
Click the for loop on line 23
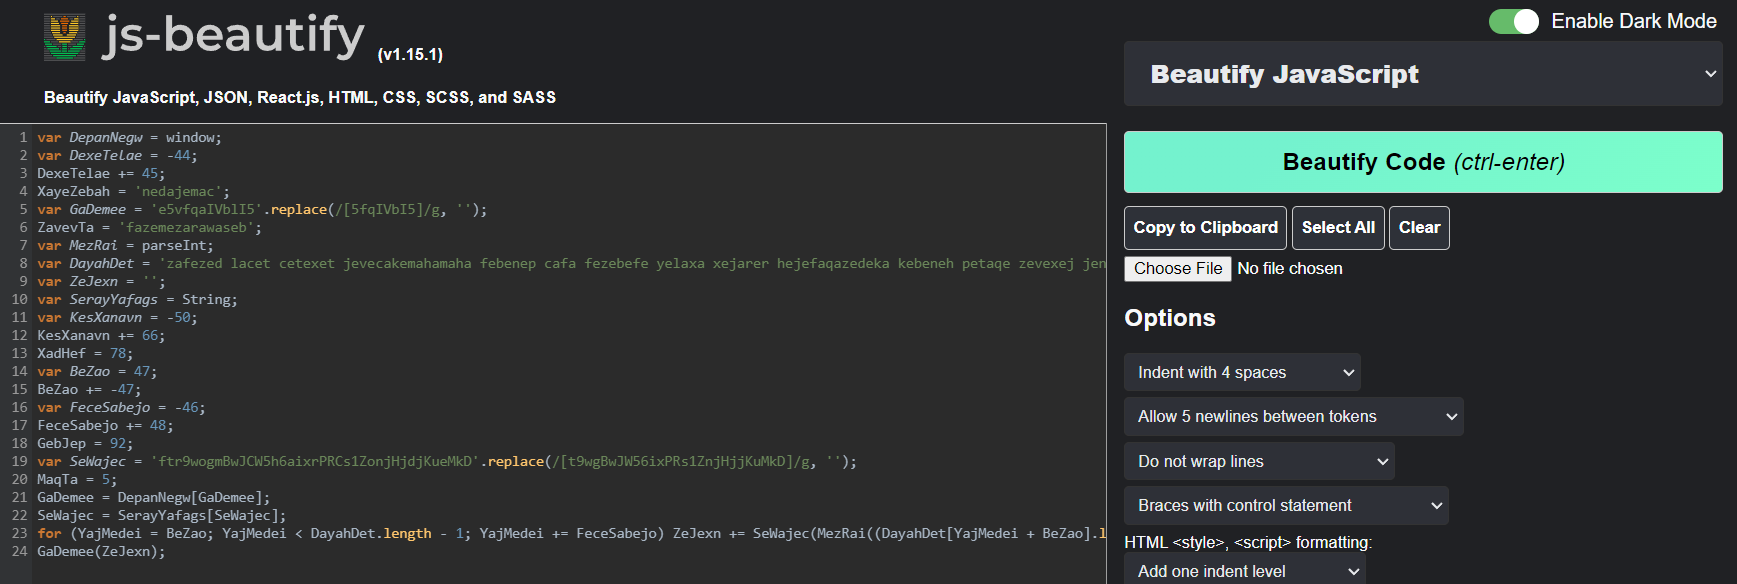coord(571,533)
